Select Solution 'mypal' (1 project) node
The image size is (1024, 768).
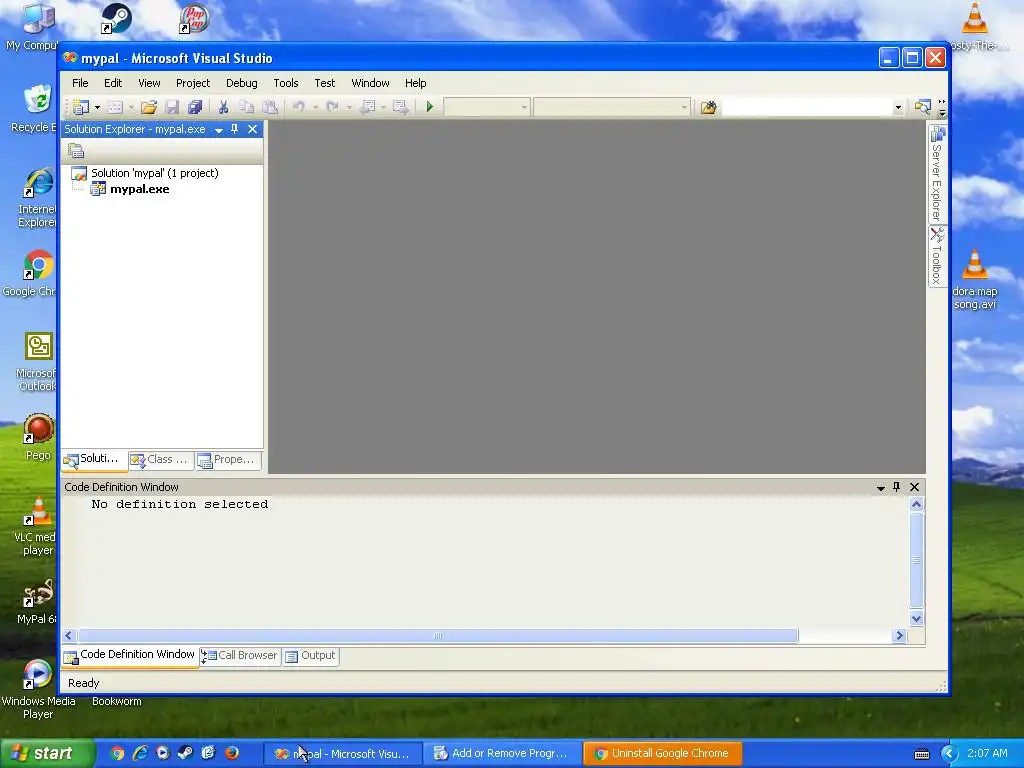pyautogui.click(x=154, y=173)
